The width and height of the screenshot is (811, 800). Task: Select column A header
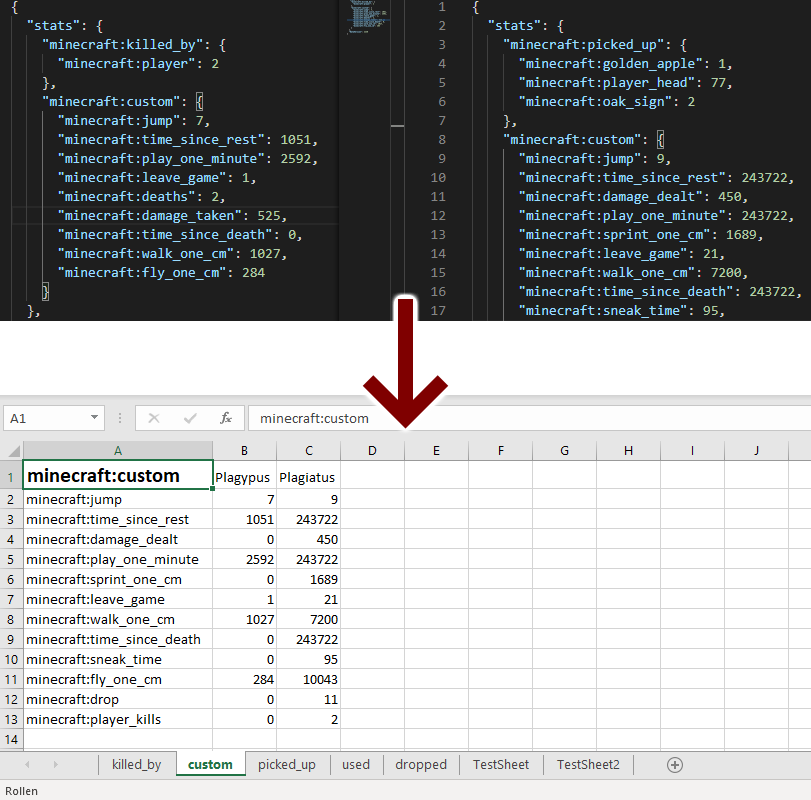coord(118,450)
